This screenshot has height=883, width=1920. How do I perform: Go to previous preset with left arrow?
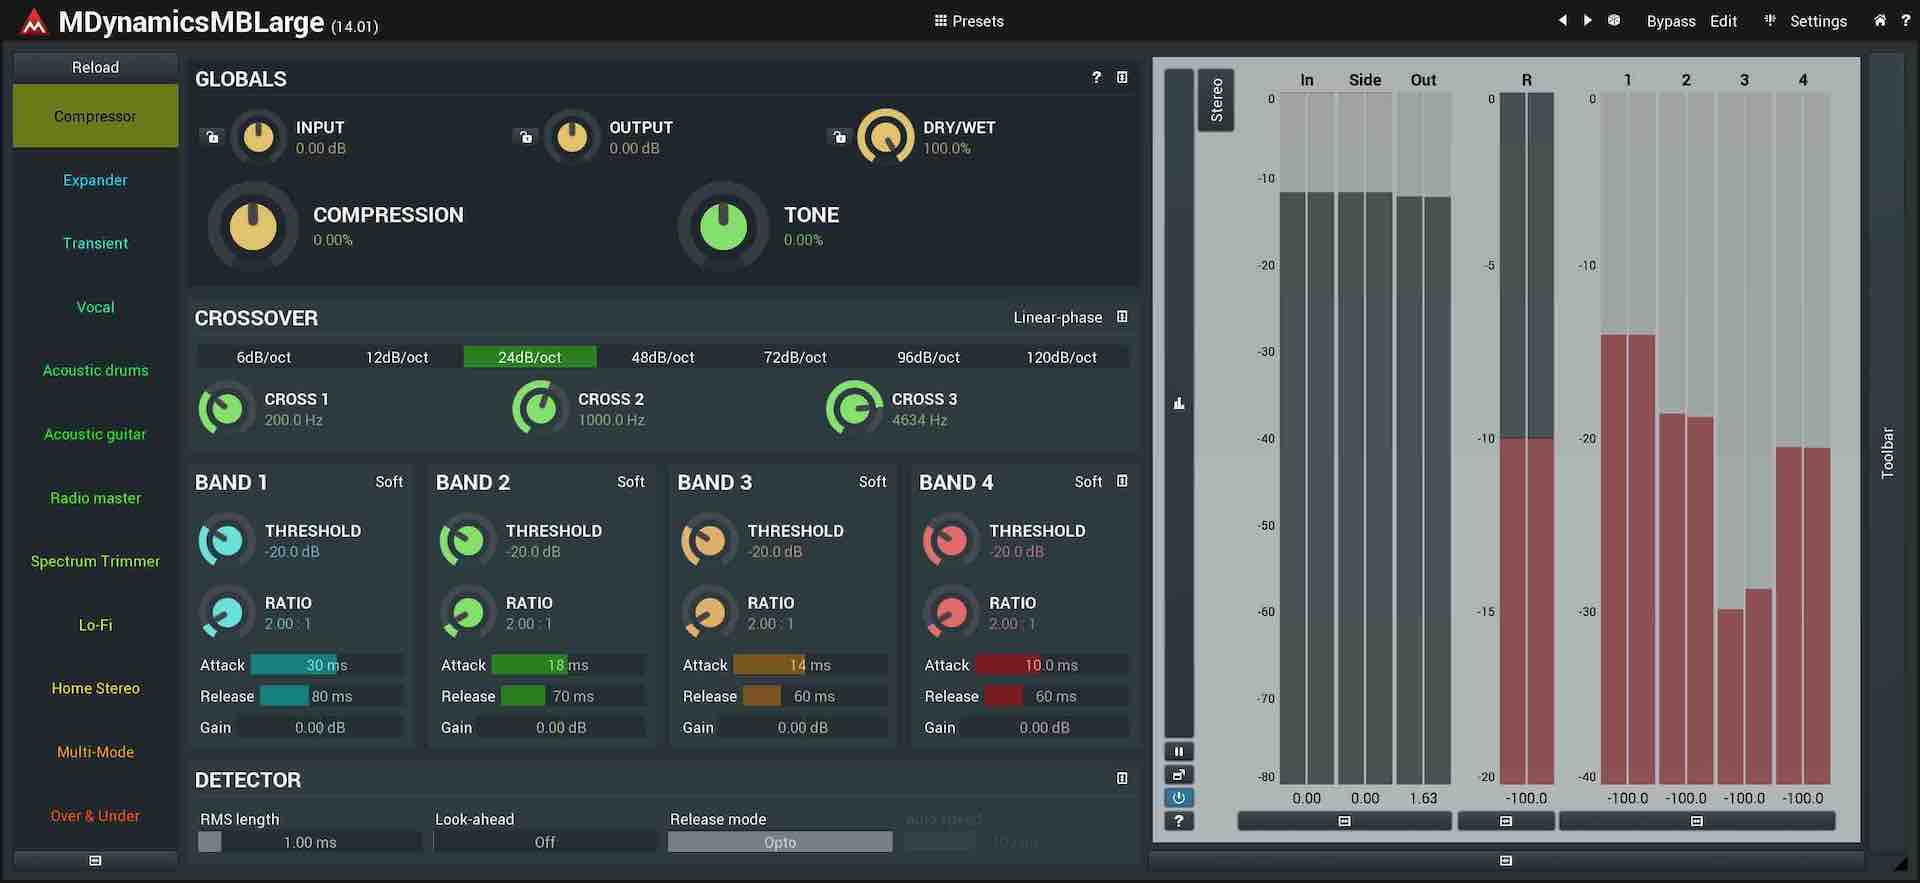[x=1563, y=21]
